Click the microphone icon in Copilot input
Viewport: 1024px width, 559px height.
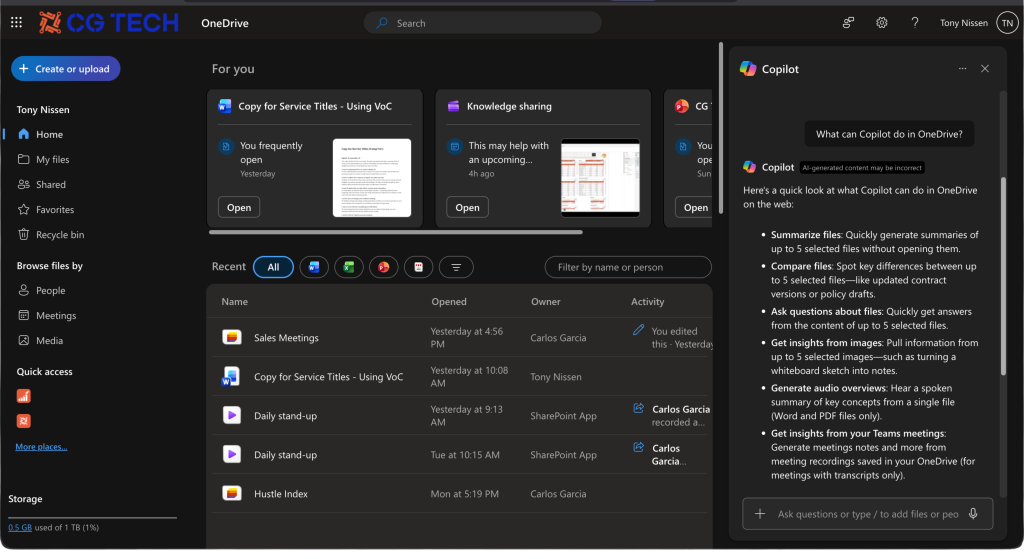click(x=973, y=513)
